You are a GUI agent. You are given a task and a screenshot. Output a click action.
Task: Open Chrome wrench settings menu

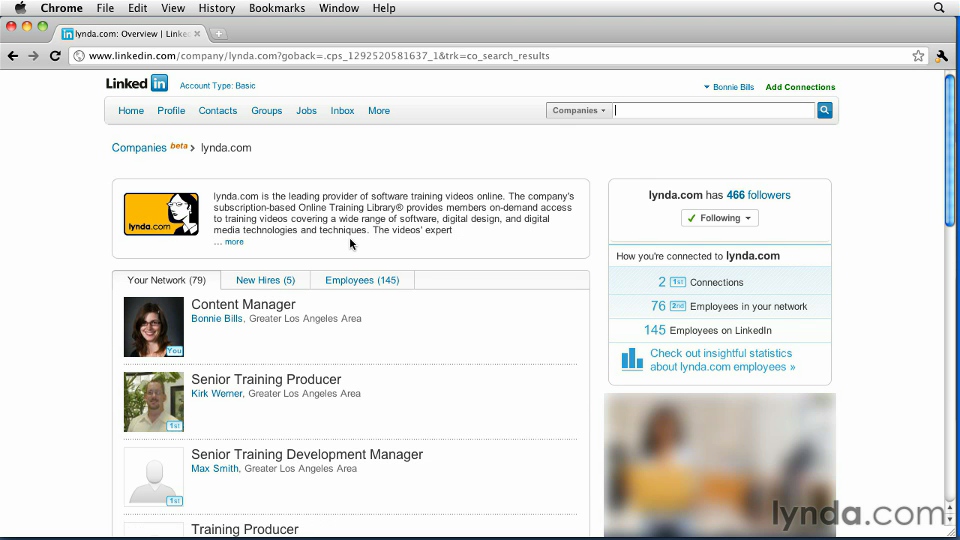point(942,56)
